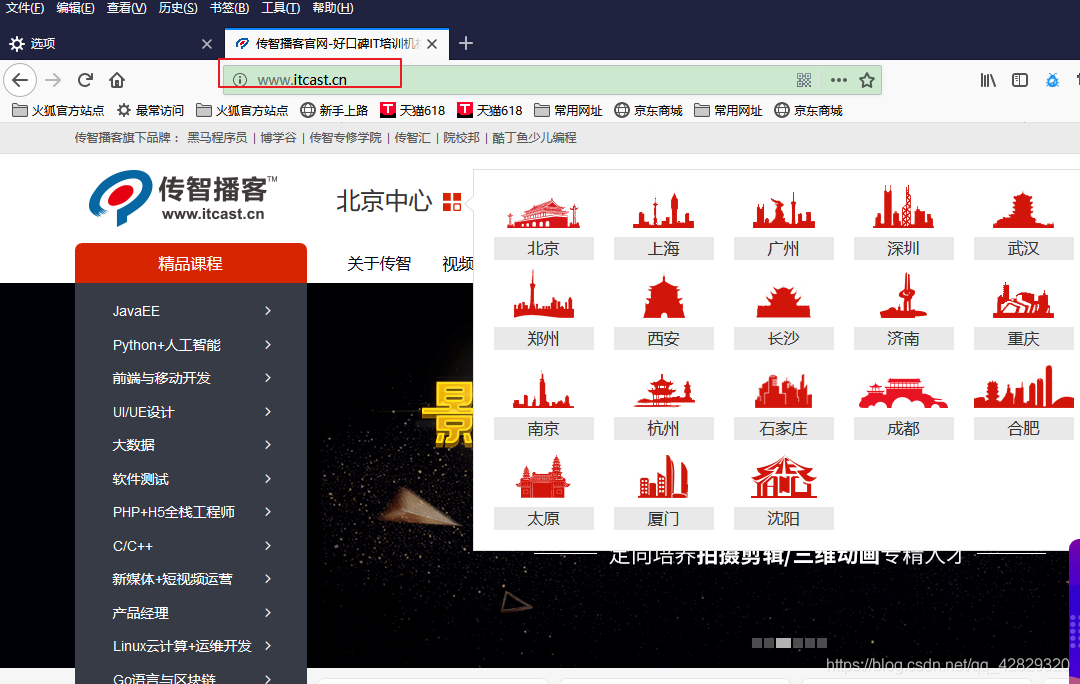This screenshot has width=1080, height=684.
Task: Switch to the 选项 tab
Action: (x=110, y=43)
